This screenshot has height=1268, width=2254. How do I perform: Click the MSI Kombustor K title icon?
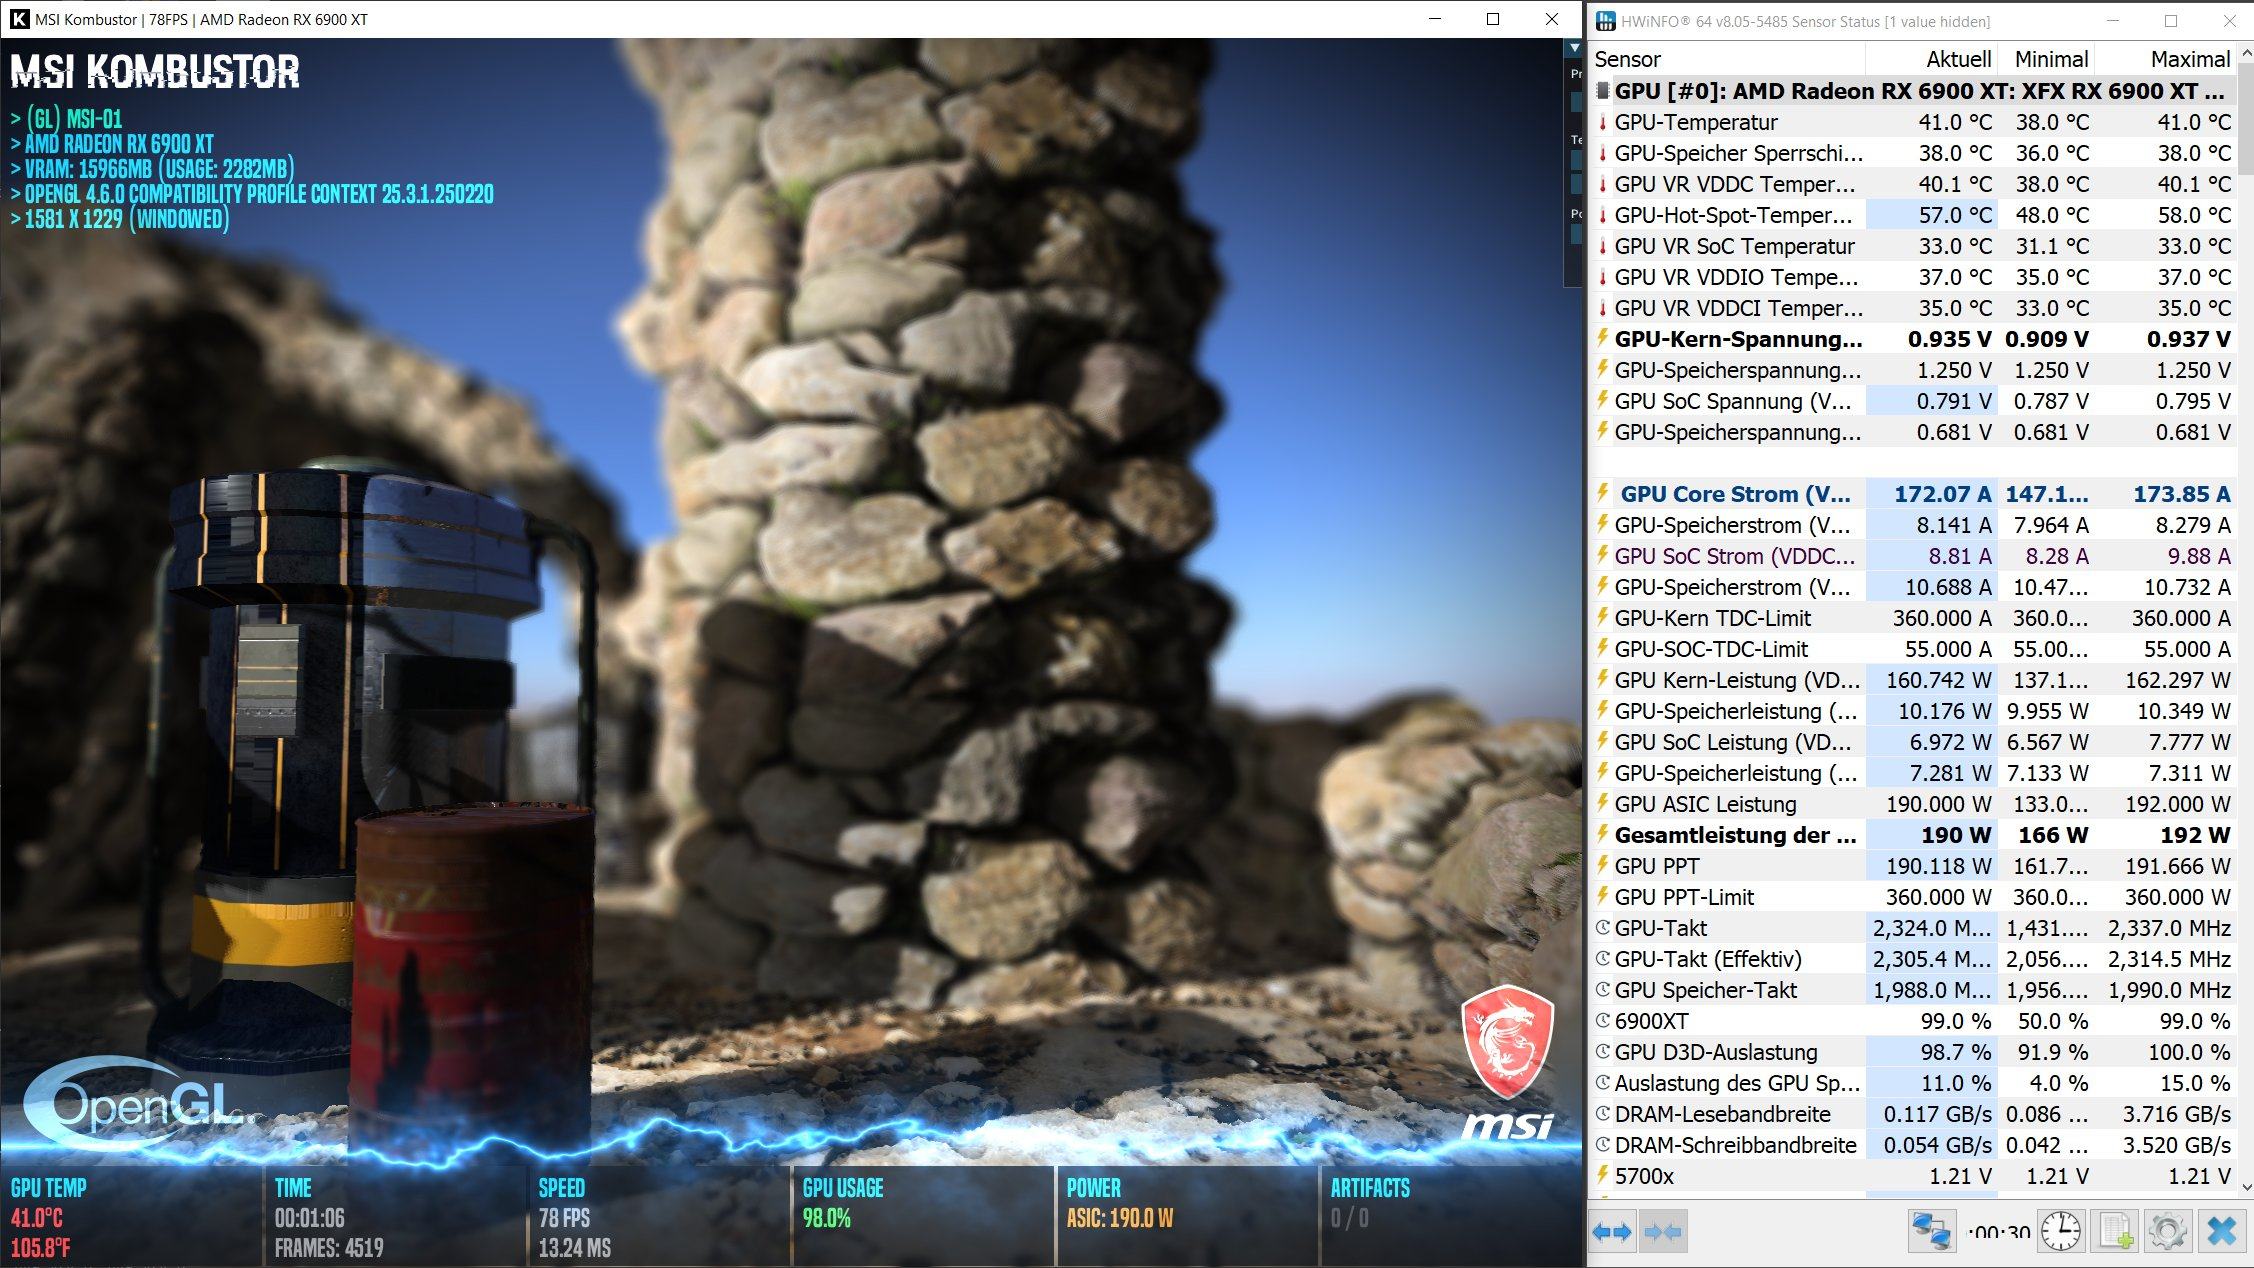tap(19, 19)
